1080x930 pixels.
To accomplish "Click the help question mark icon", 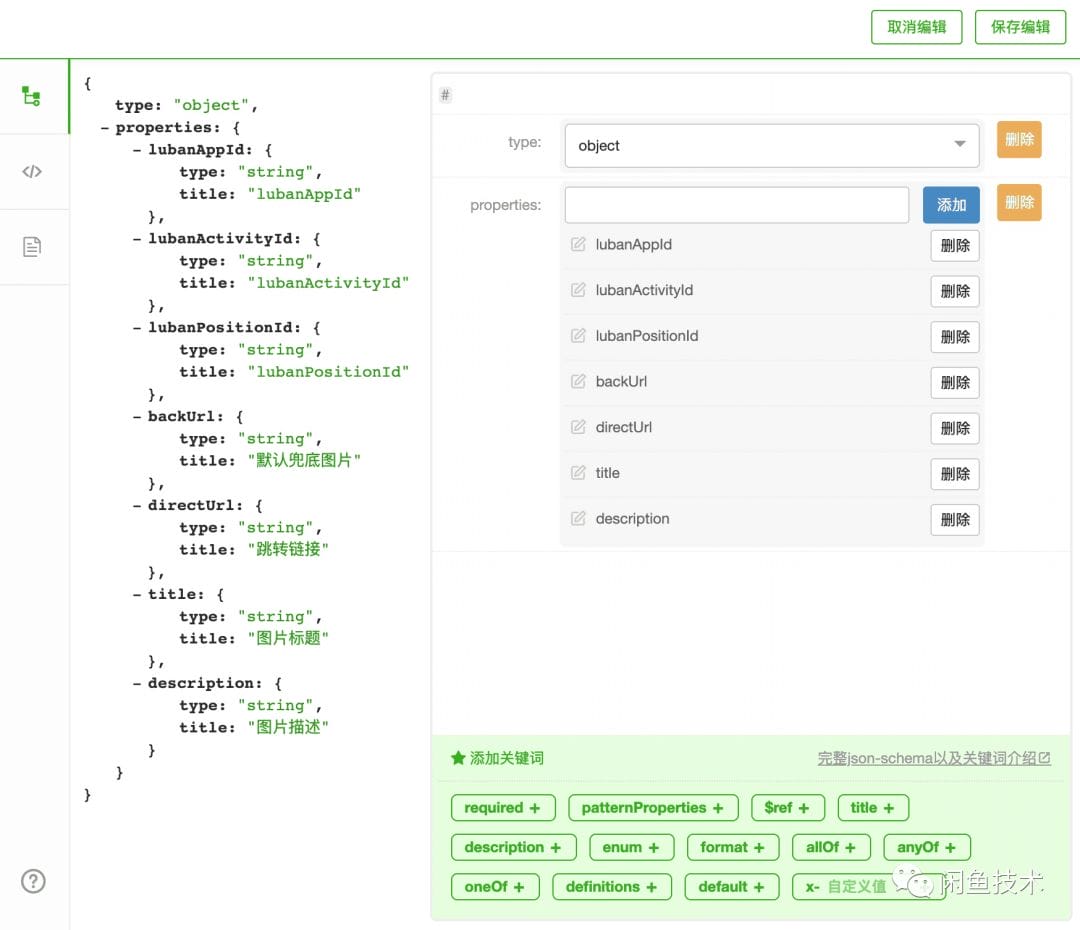I will tap(33, 881).
